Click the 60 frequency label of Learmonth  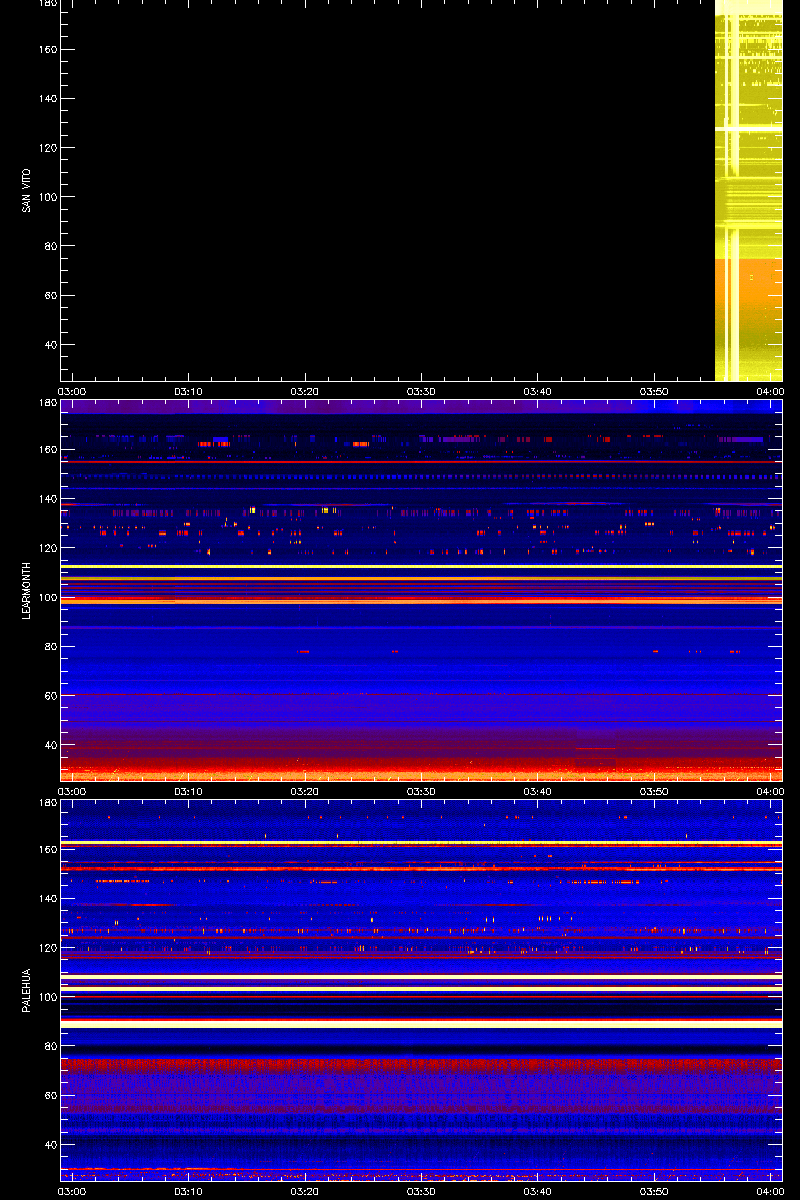pos(50,696)
